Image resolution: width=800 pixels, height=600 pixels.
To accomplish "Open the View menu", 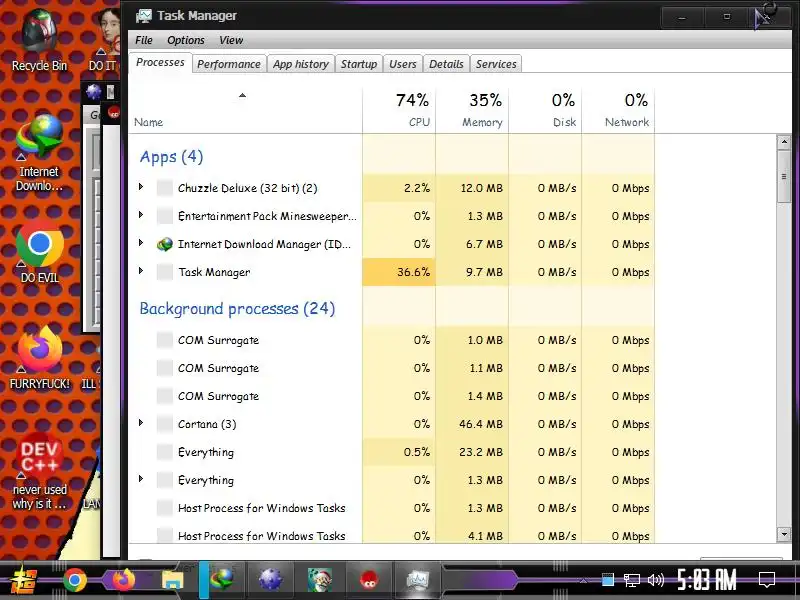I will (231, 40).
